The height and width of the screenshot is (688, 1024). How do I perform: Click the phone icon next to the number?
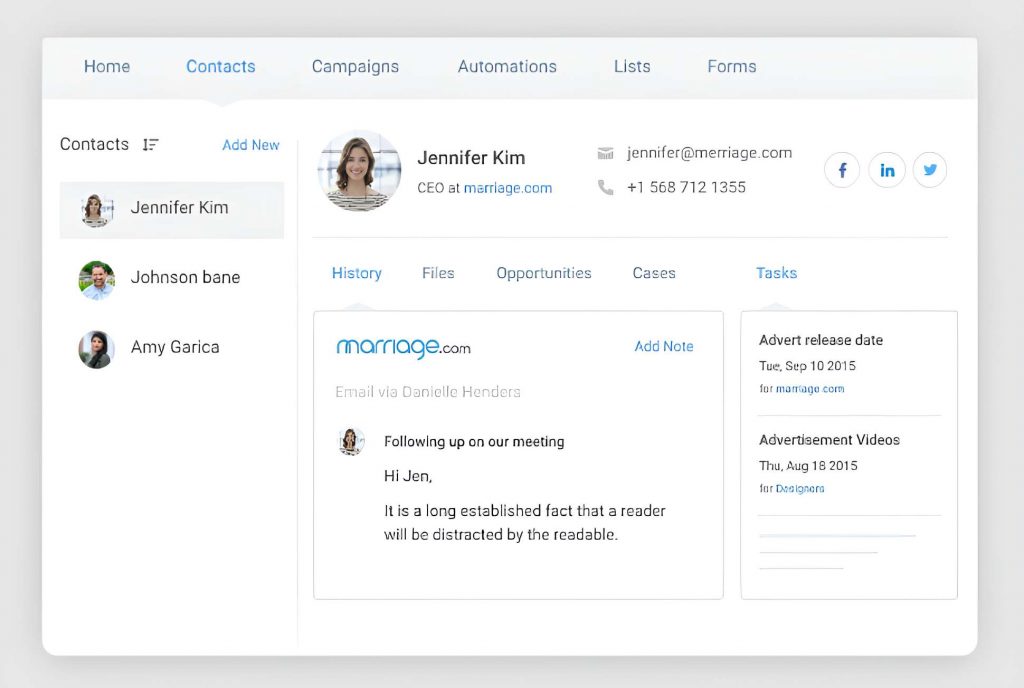click(x=605, y=187)
